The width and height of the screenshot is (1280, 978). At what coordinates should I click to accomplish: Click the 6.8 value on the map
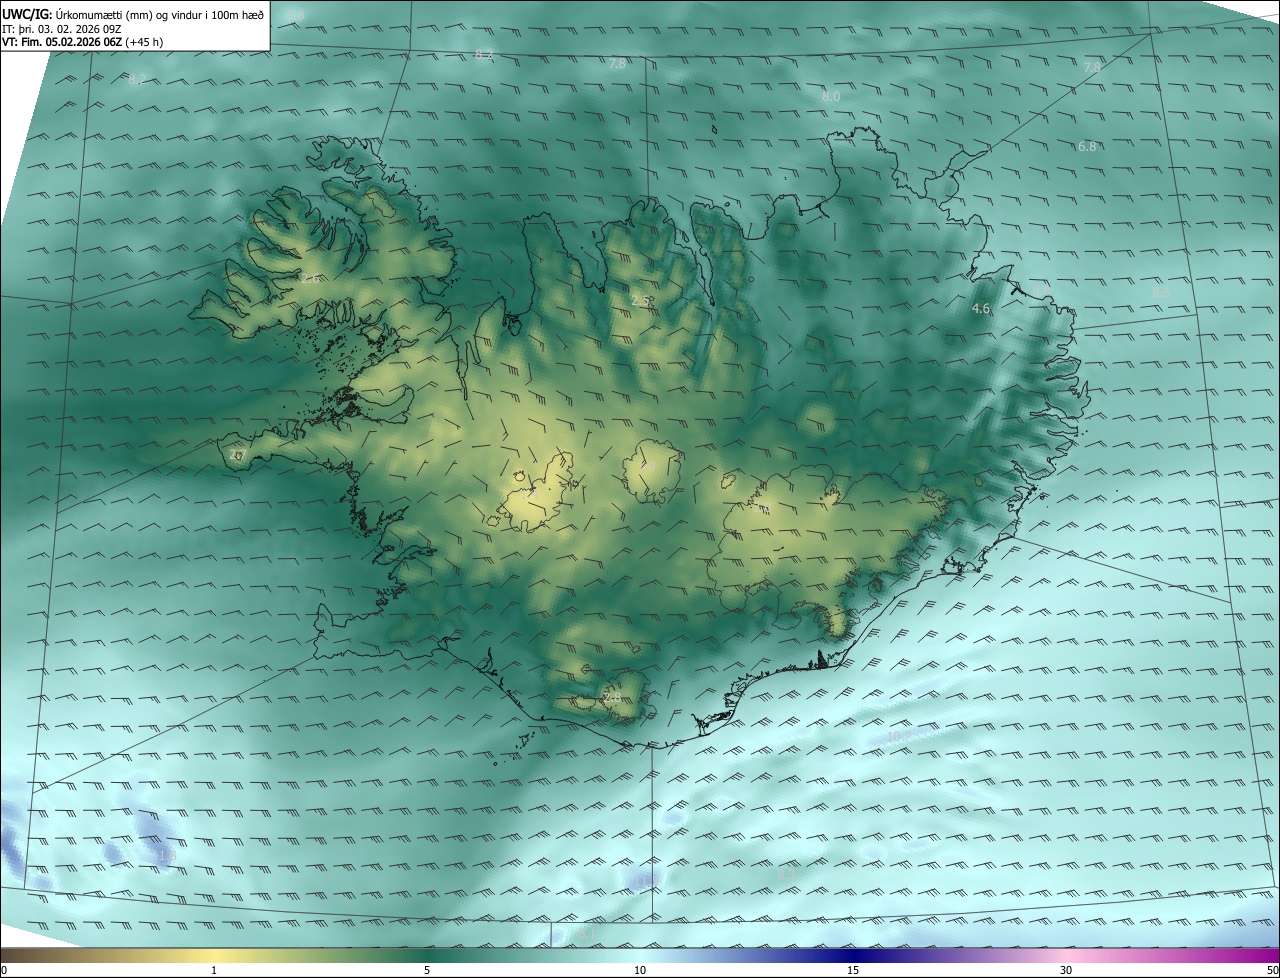click(1087, 146)
